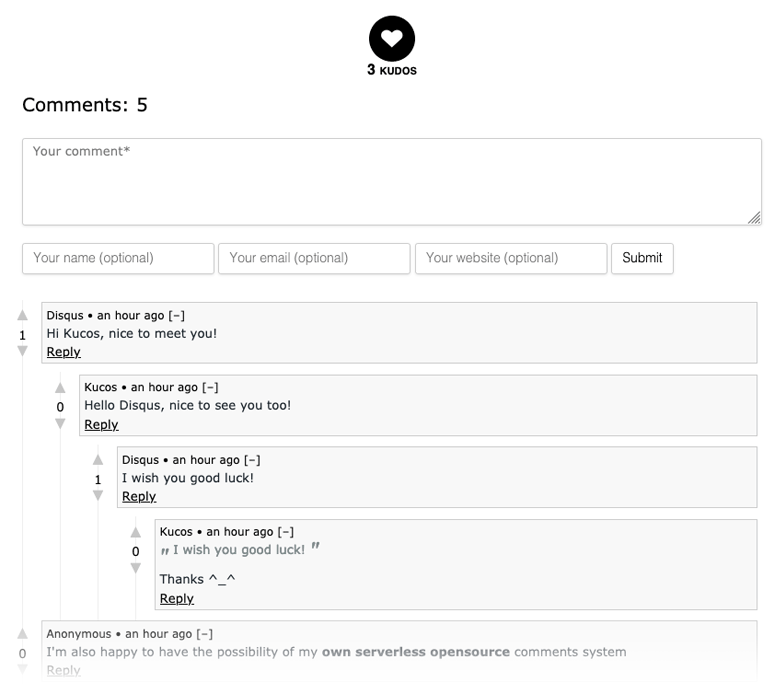The height and width of the screenshot is (700, 783).
Task: Focus the "Your comment" text area
Action: 392,182
